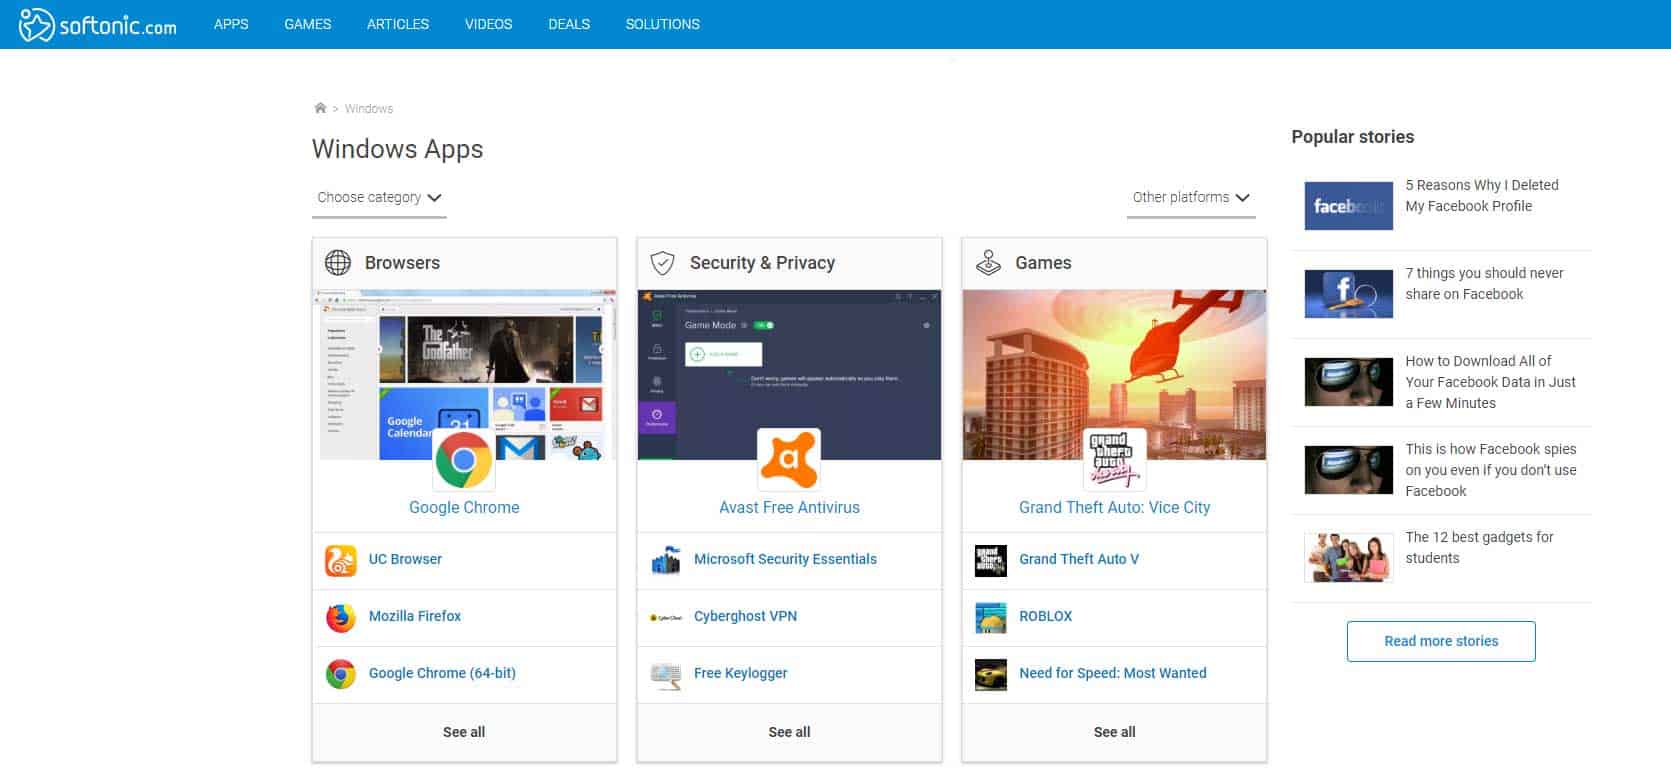Image resolution: width=1671 pixels, height=774 pixels.
Task: Open the Avast Free Antivirus link
Action: [789, 507]
